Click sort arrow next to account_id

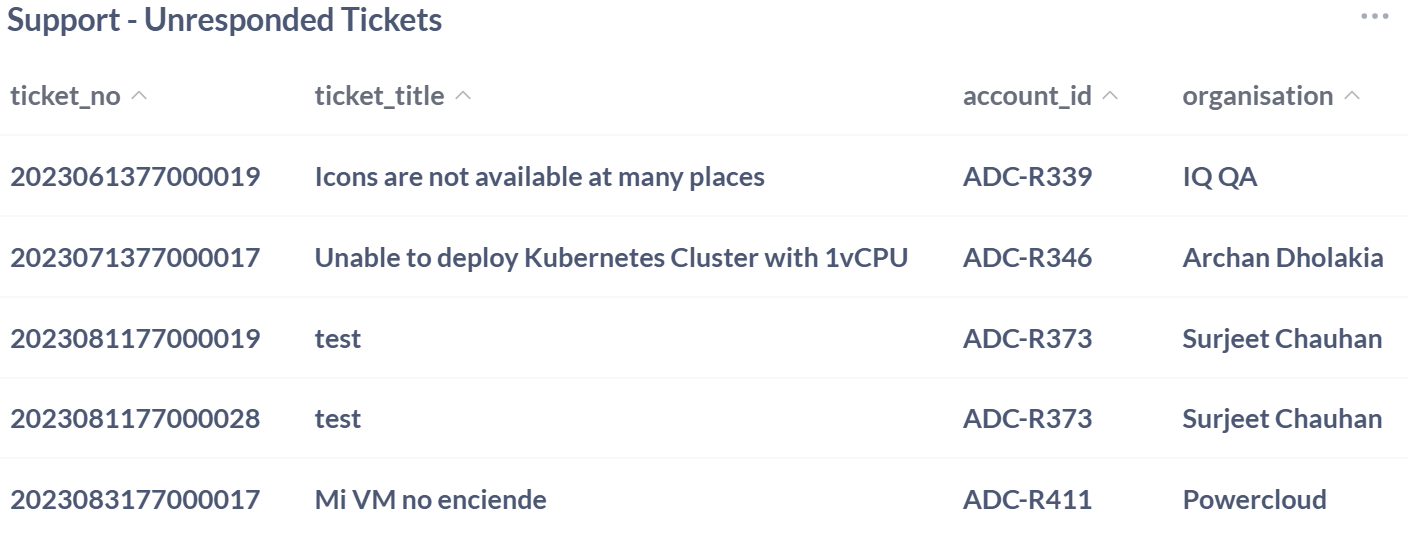tap(1109, 96)
